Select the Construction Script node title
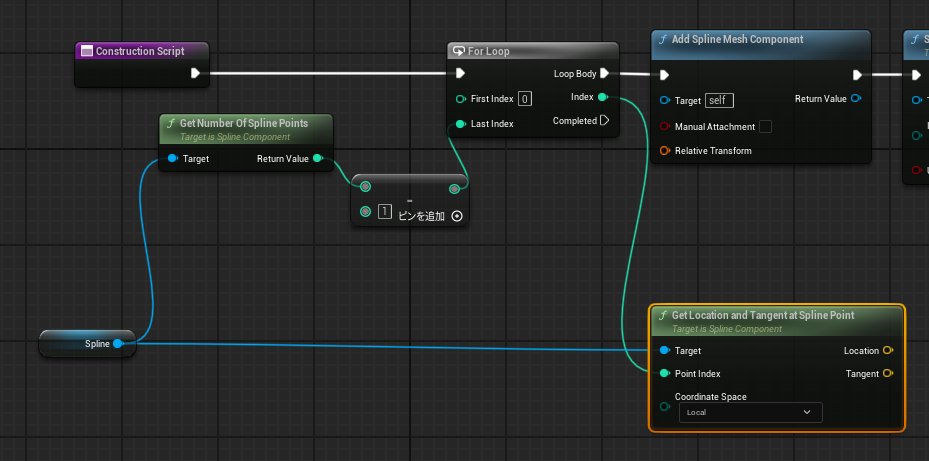Screen dimensions: 929x461 tap(140, 51)
